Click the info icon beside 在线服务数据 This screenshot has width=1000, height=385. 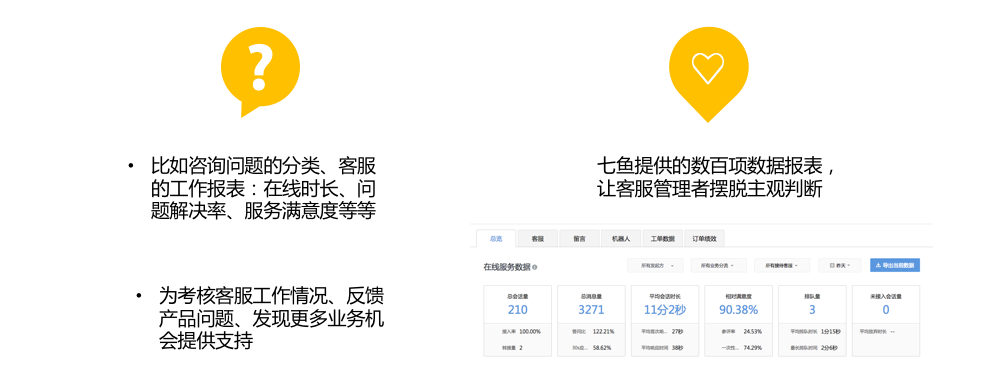534,268
